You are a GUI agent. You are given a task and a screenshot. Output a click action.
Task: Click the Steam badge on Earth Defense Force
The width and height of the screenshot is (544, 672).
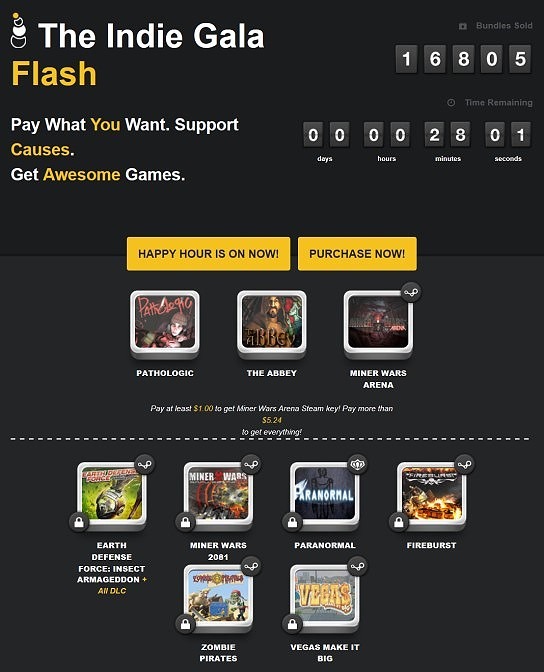coord(145,464)
